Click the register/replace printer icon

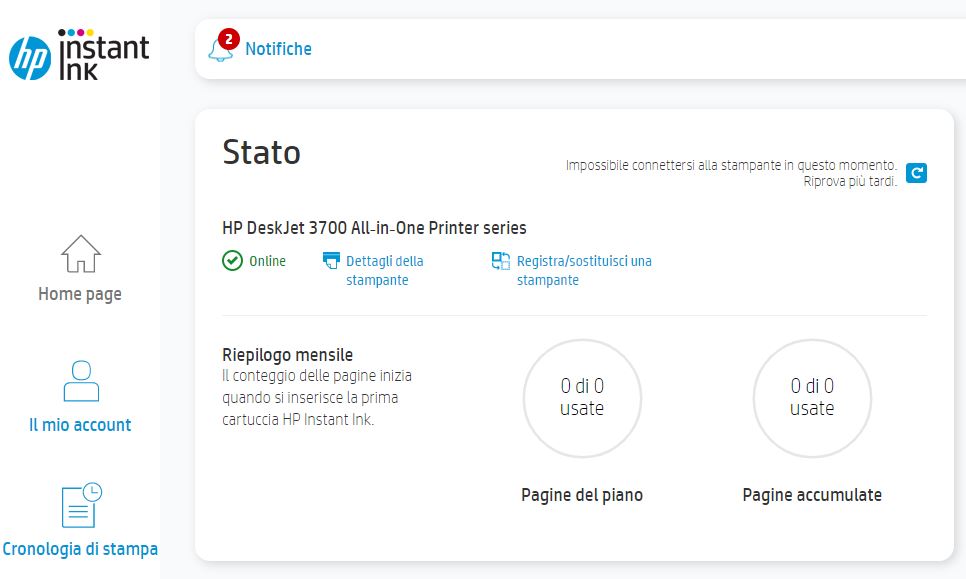pyautogui.click(x=501, y=261)
